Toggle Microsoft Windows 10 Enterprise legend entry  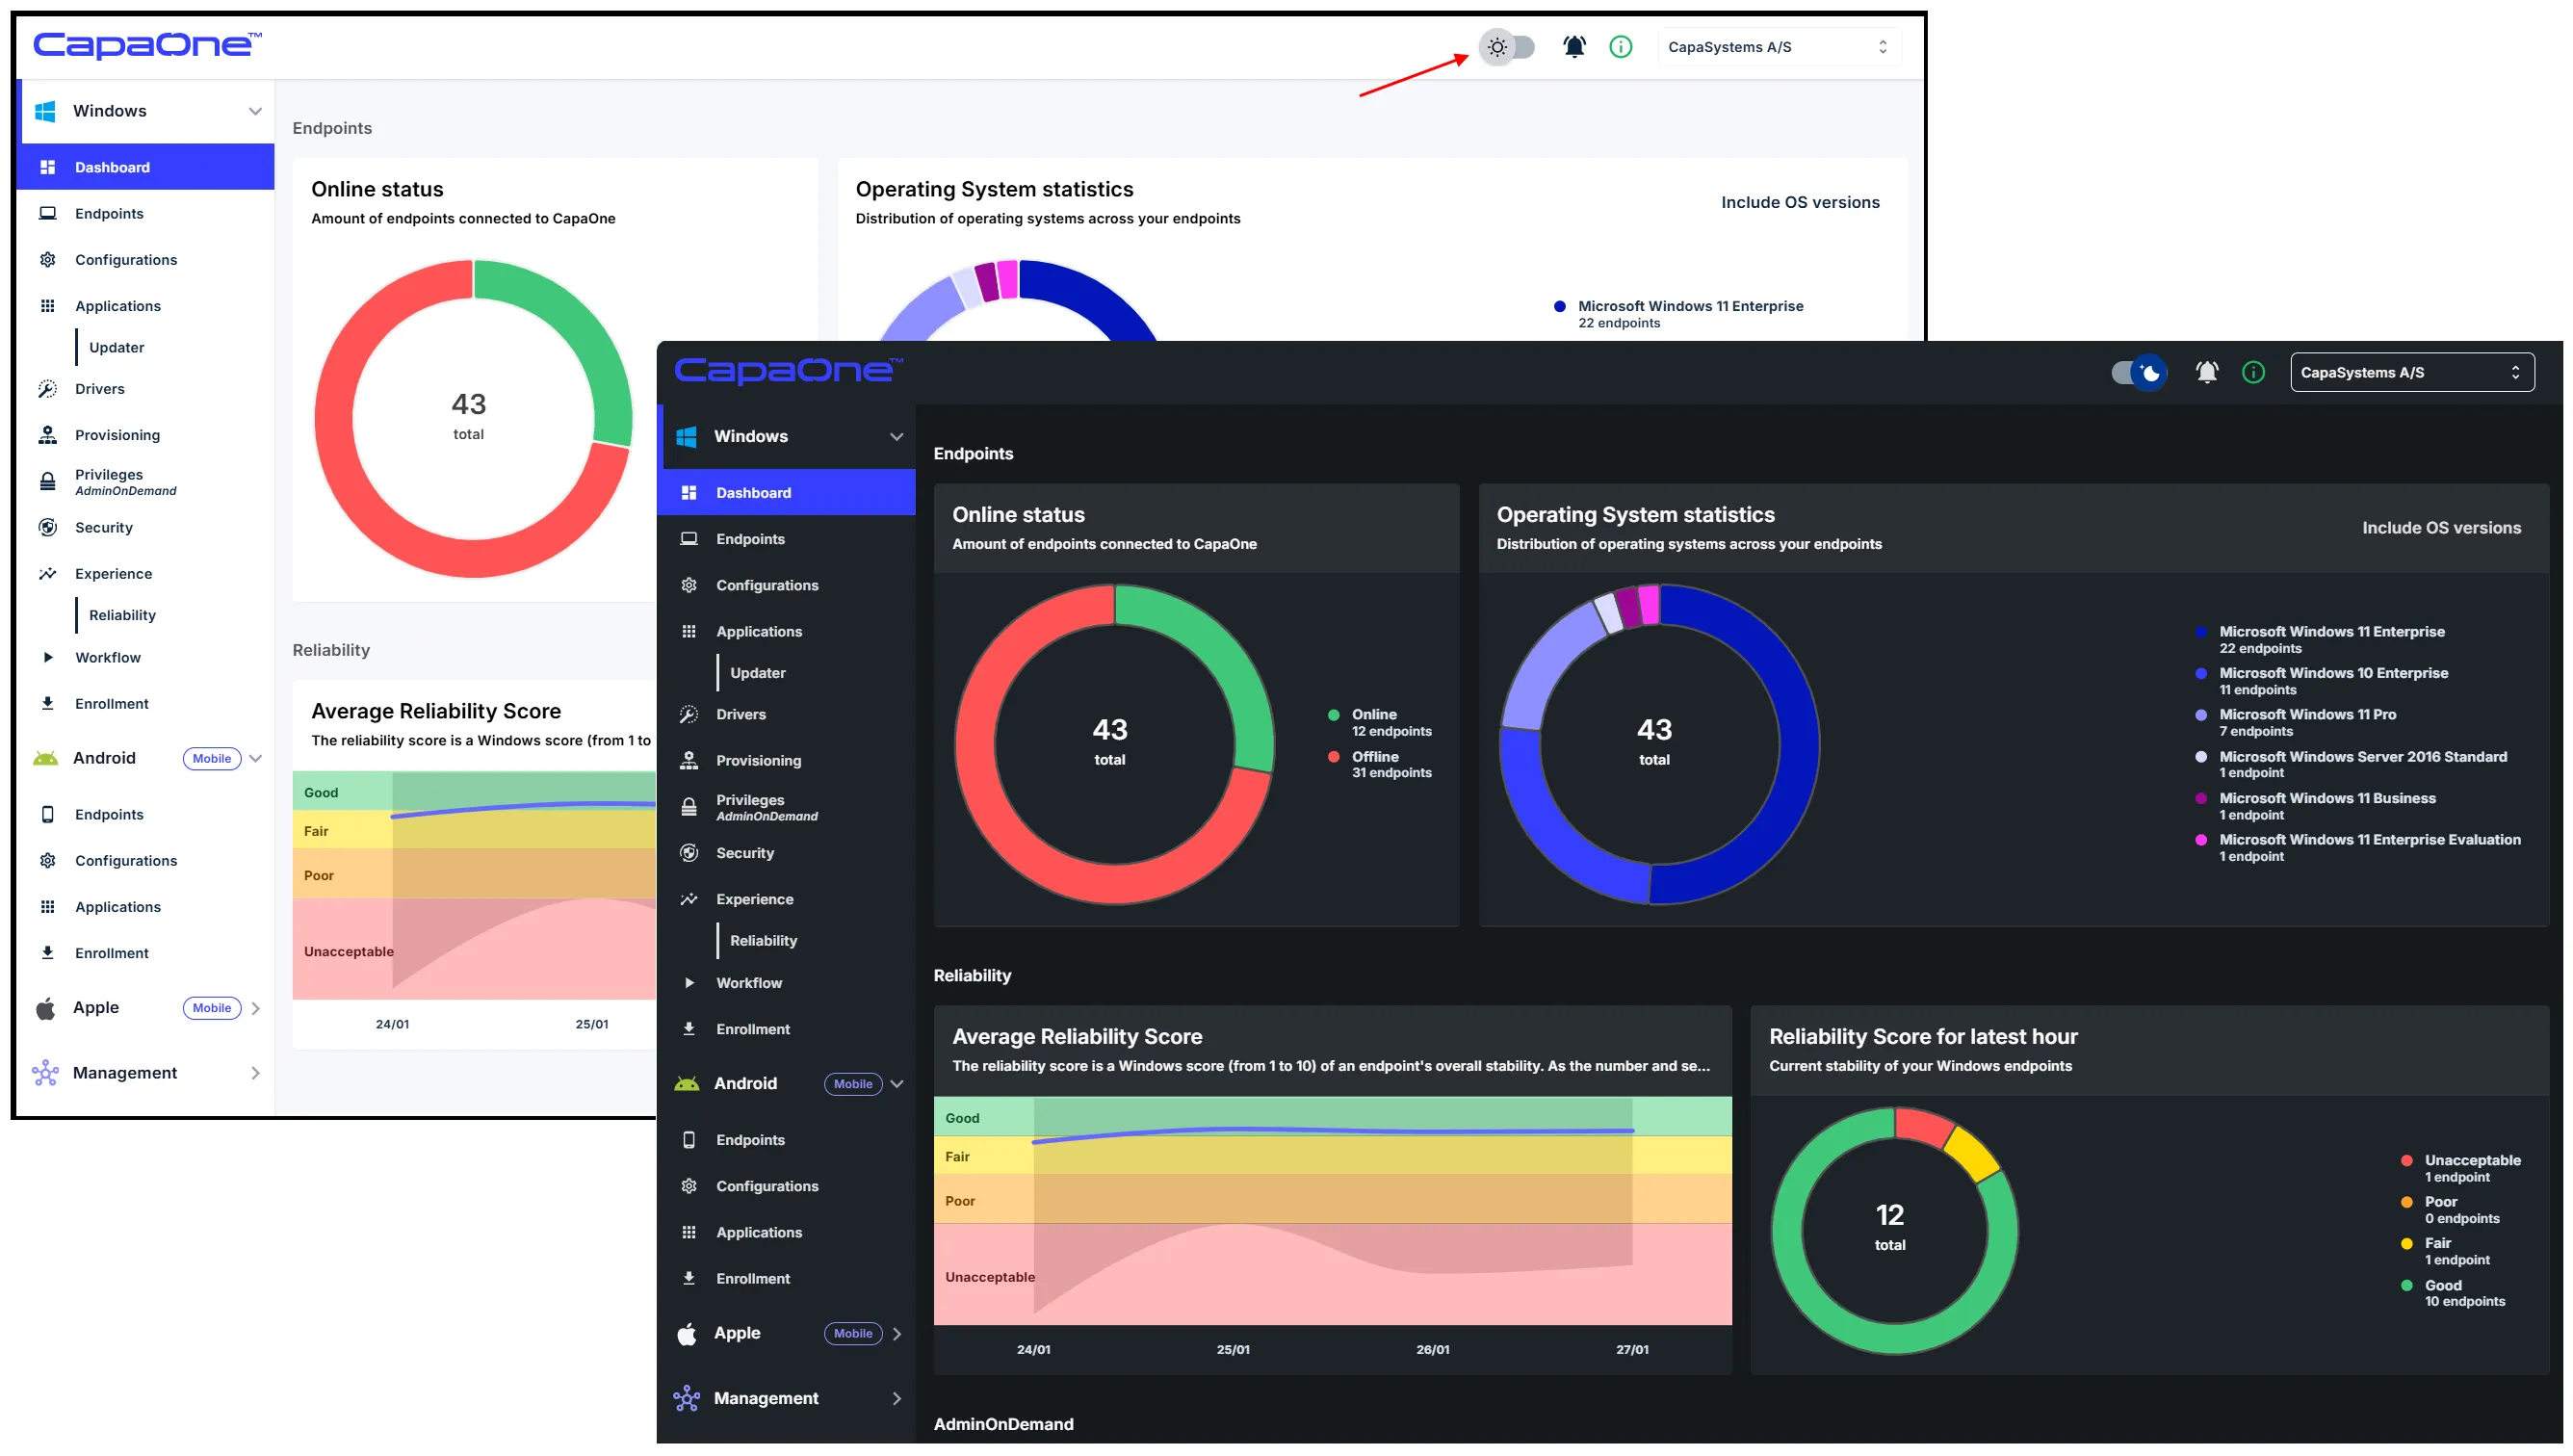[2322, 681]
